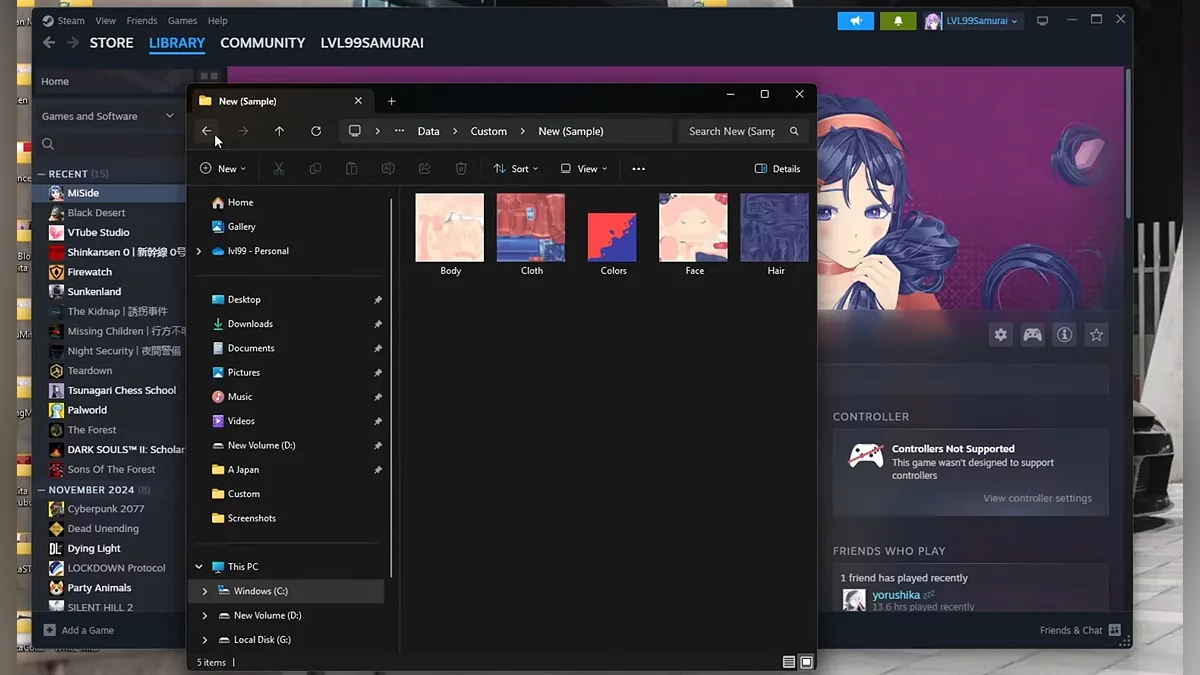The width and height of the screenshot is (1200, 675).
Task: Click the Steam Big Picture monitor icon
Action: [1043, 20]
